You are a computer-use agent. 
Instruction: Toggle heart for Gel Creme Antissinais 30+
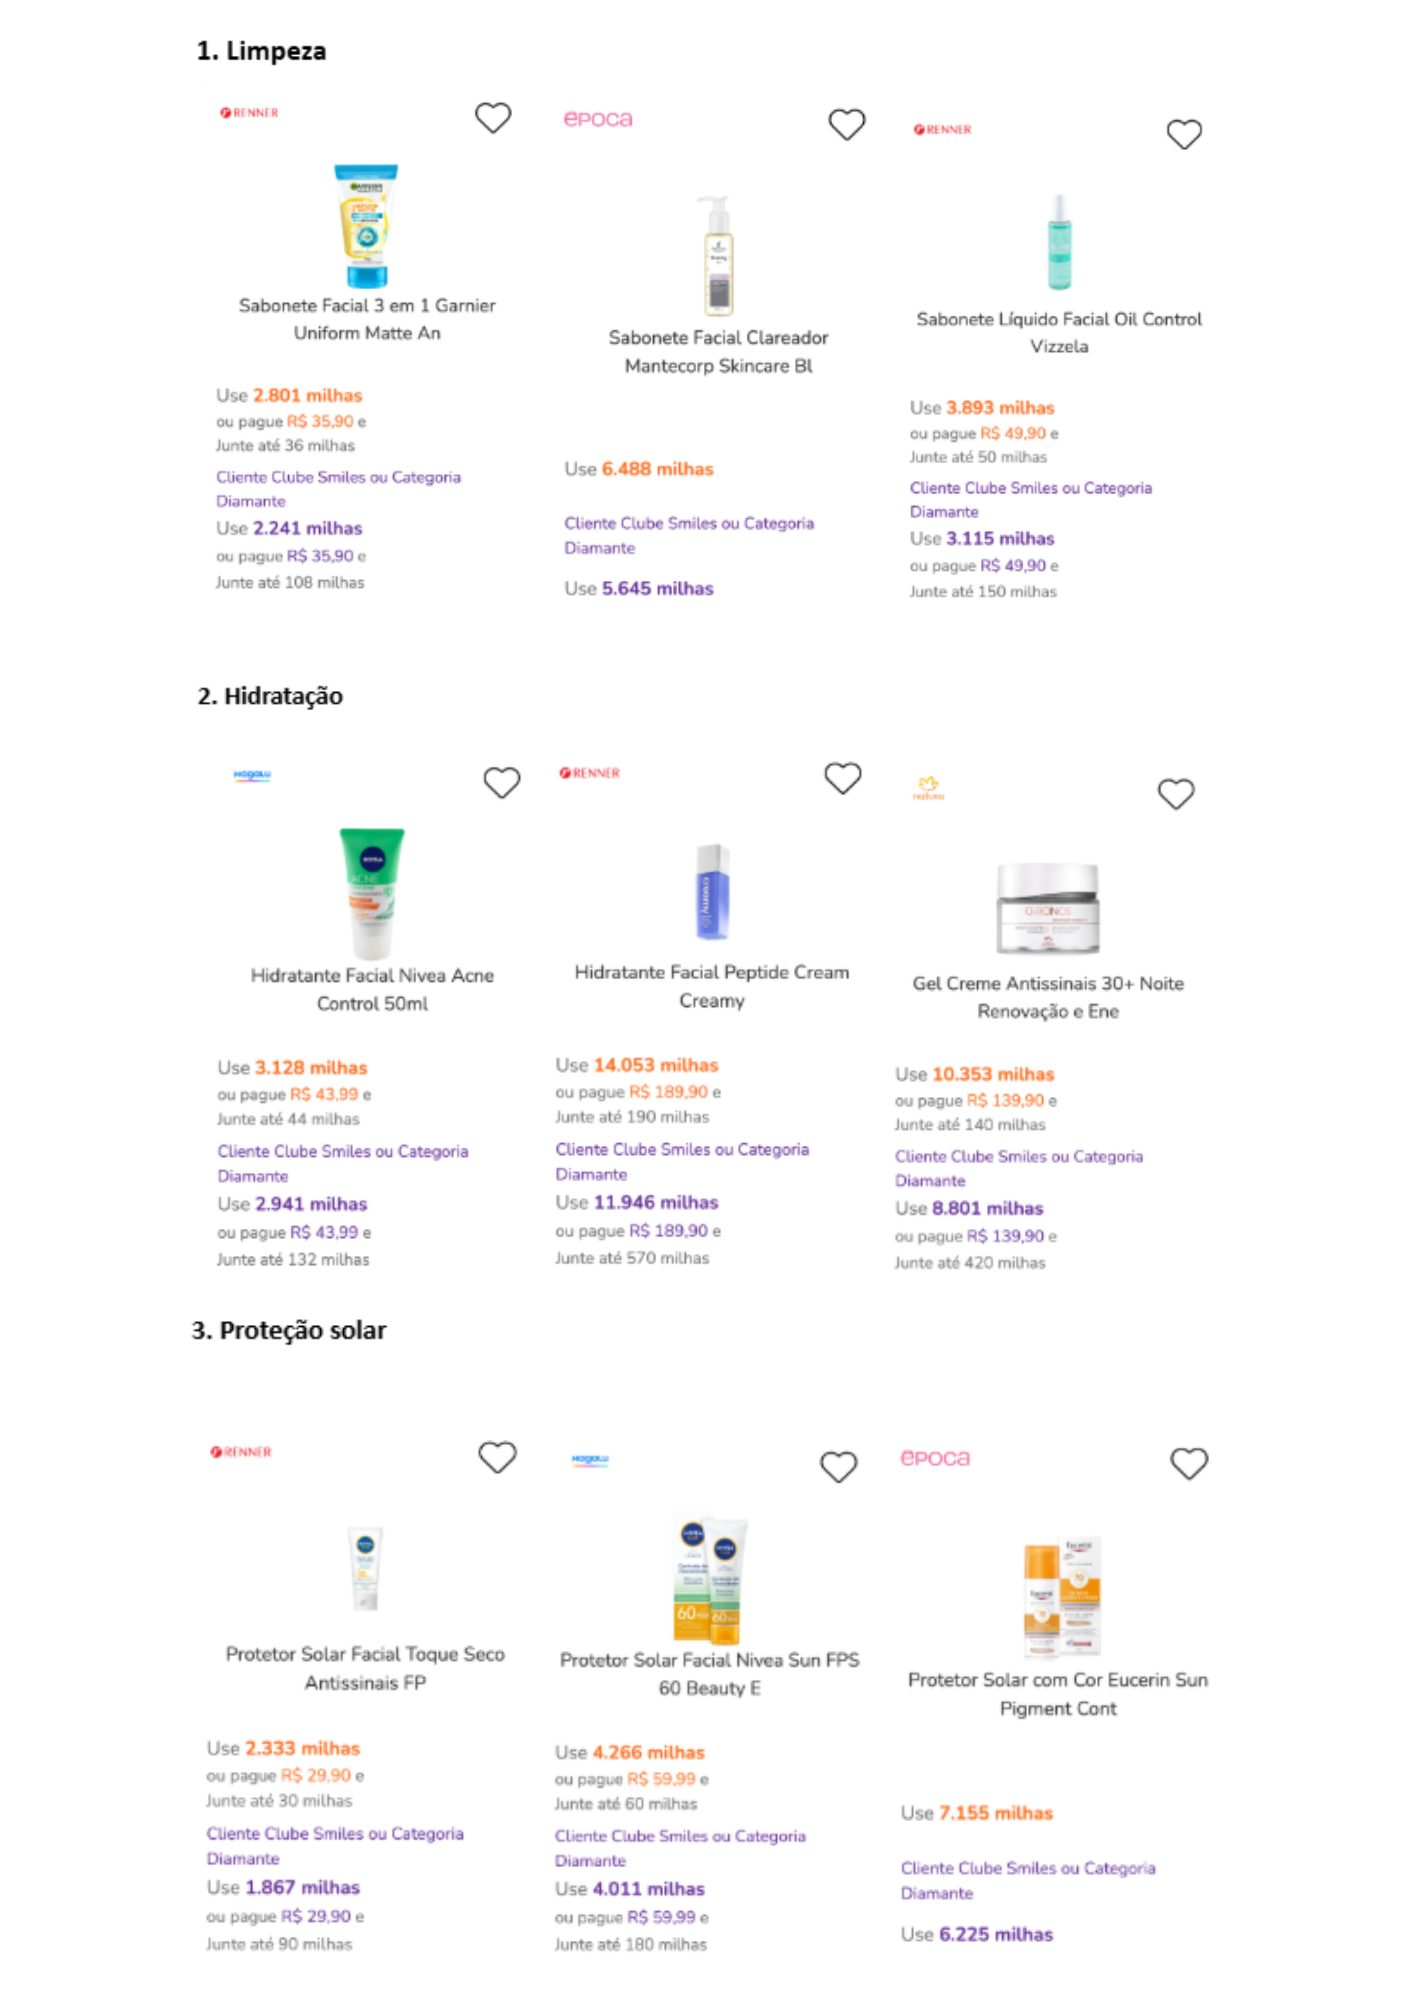pos(1175,794)
